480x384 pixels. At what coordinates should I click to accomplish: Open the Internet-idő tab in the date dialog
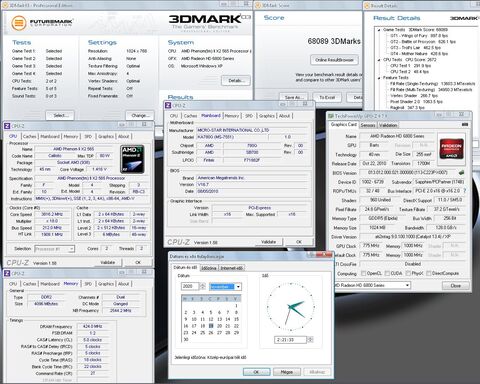coord(232,268)
